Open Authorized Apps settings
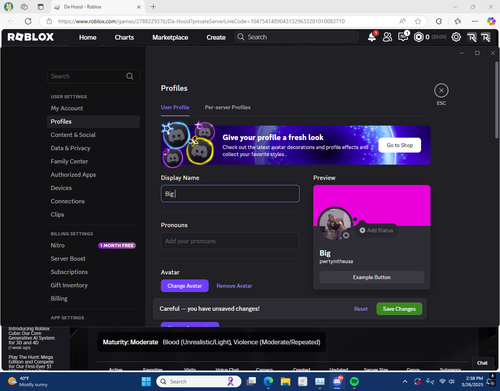The width and height of the screenshot is (500, 391). pyautogui.click(x=93, y=175)
